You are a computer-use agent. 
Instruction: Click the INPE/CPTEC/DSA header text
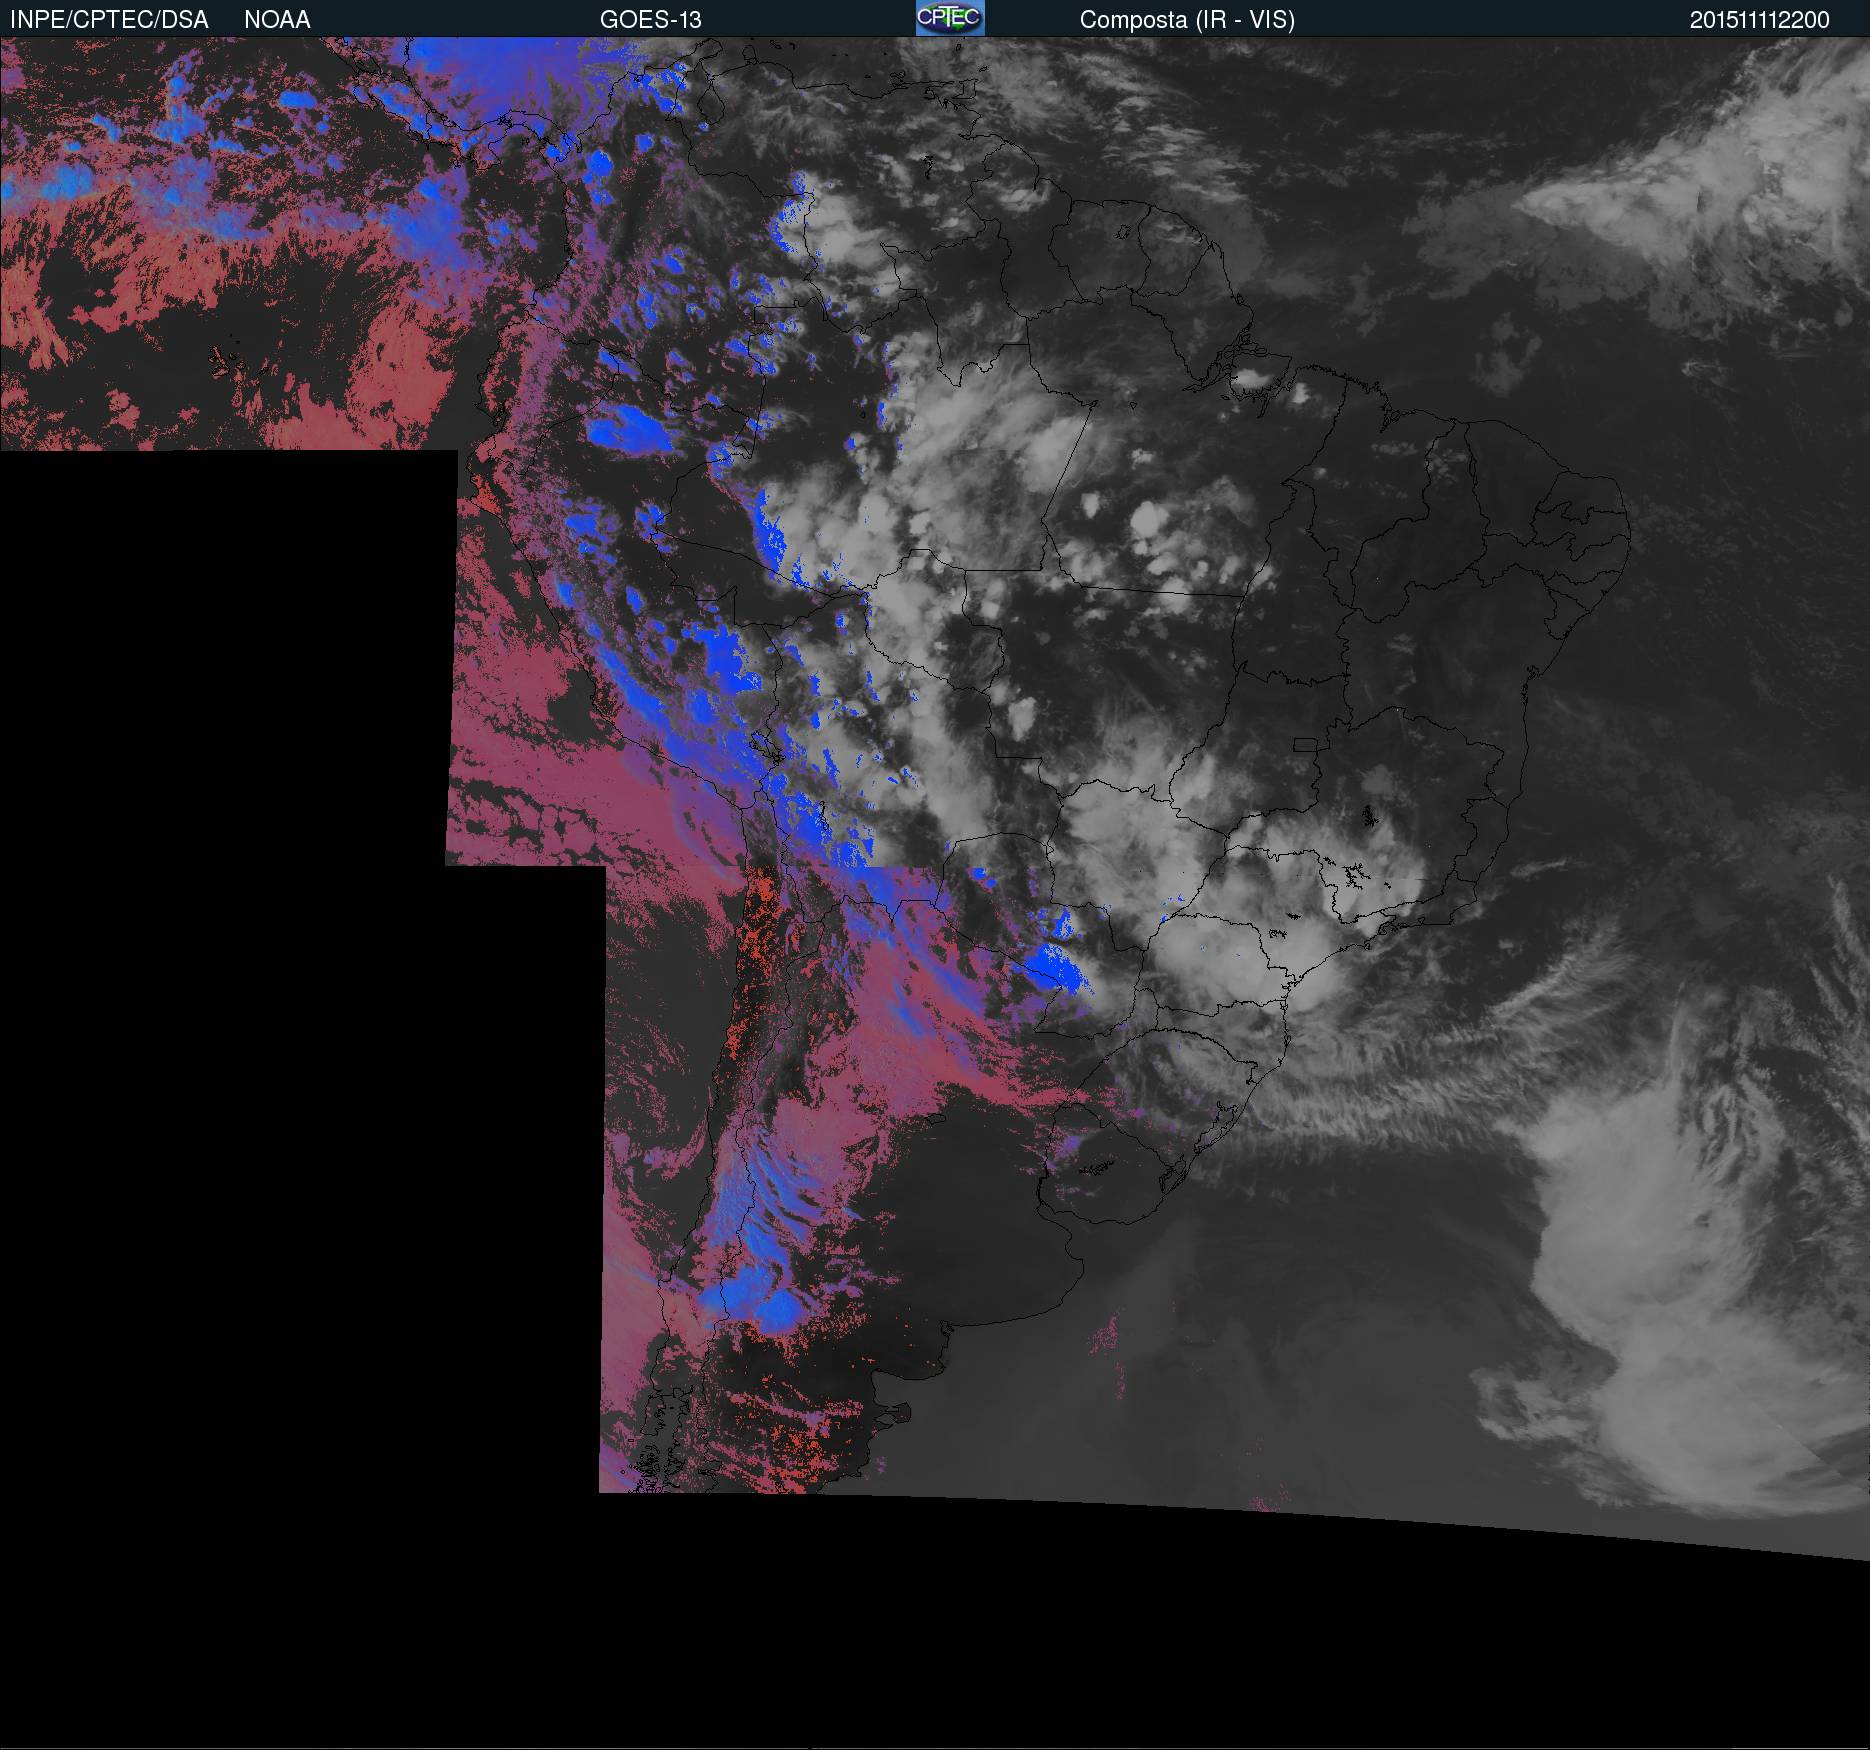pyautogui.click(x=109, y=20)
